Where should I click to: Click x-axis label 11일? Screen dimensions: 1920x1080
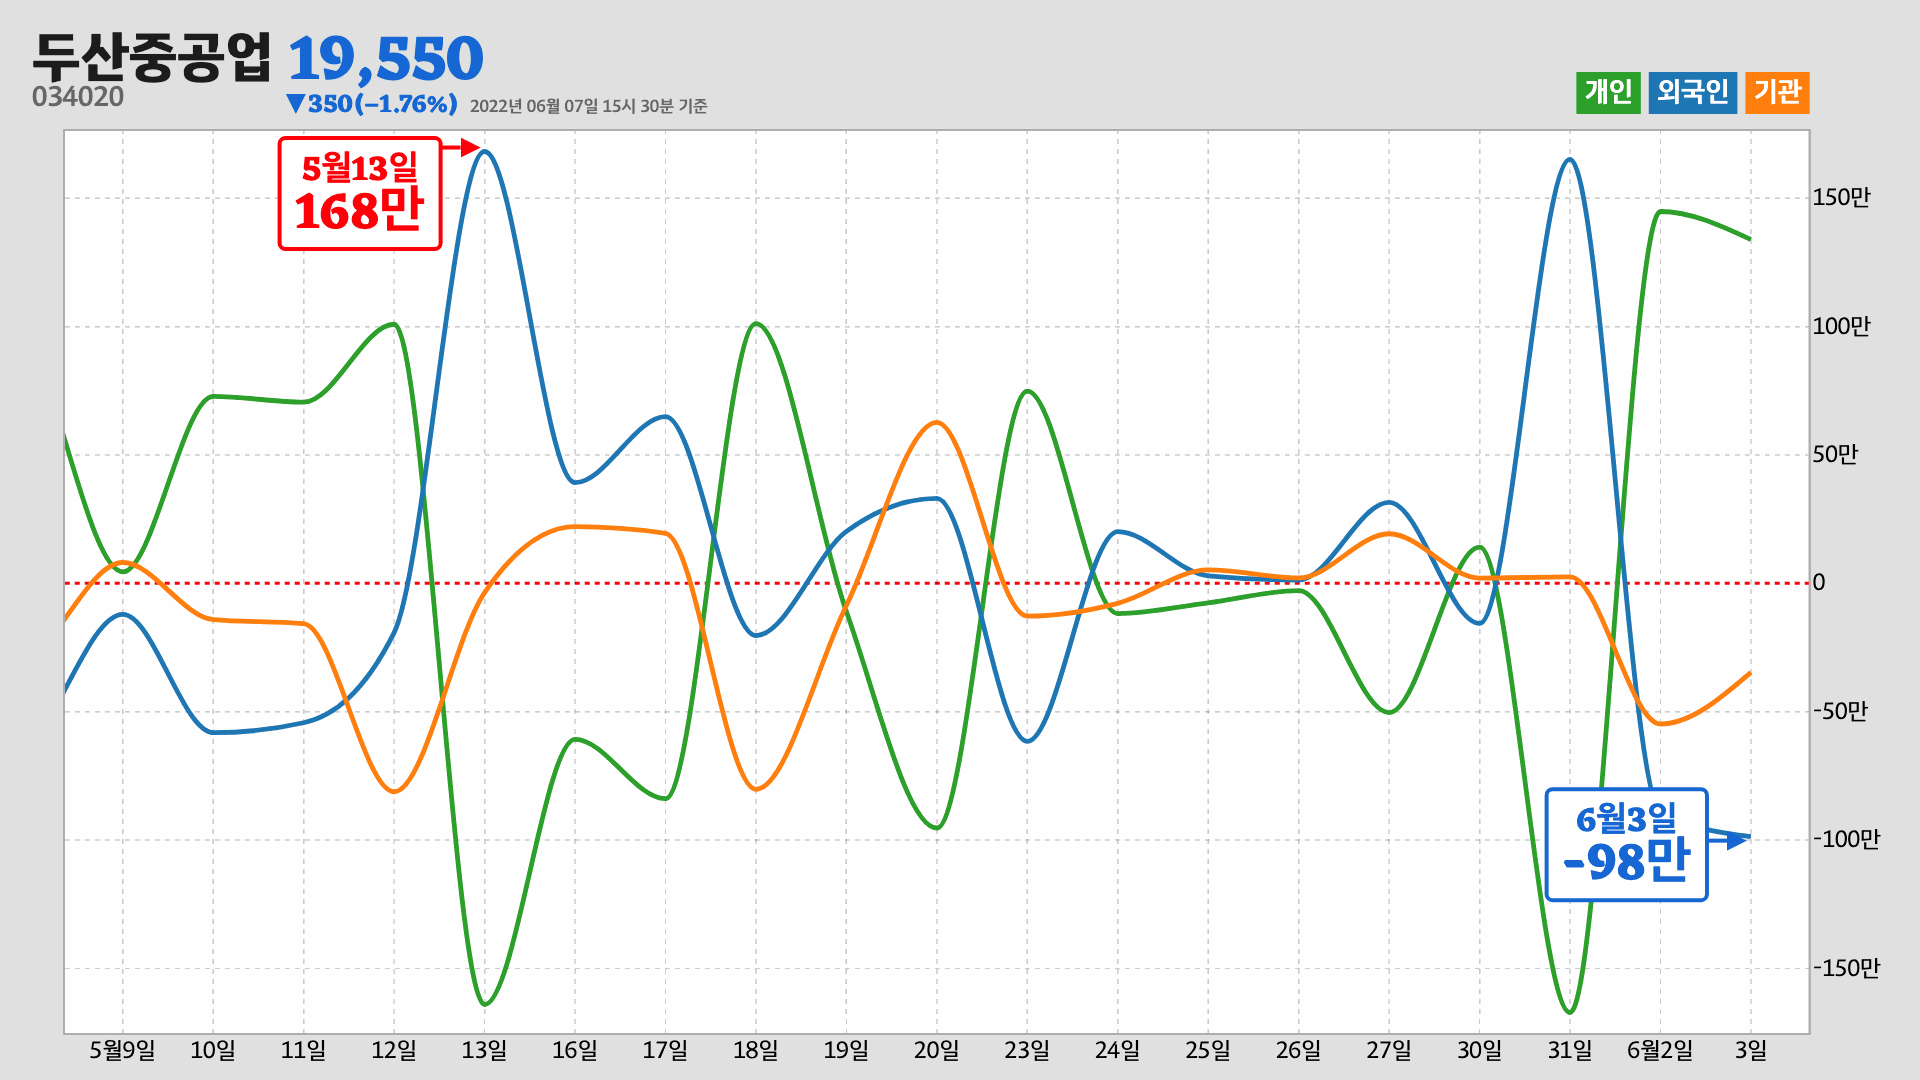pyautogui.click(x=303, y=1050)
